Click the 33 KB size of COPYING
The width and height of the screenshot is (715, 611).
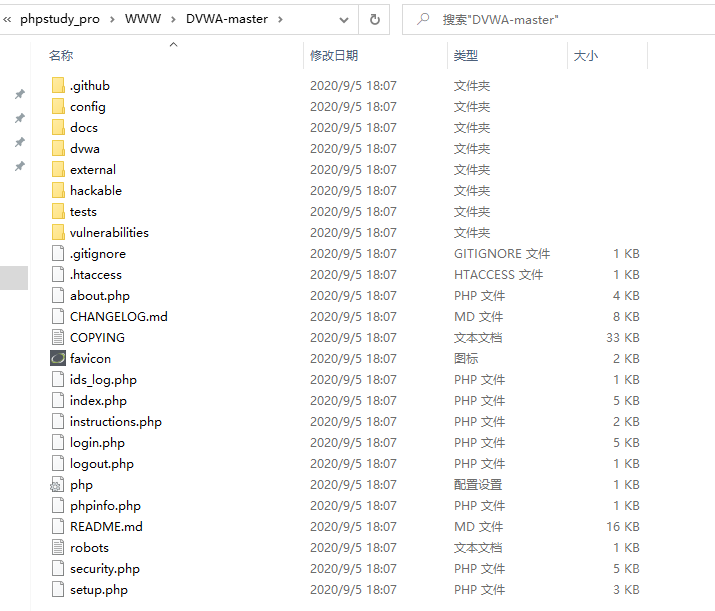(x=622, y=337)
